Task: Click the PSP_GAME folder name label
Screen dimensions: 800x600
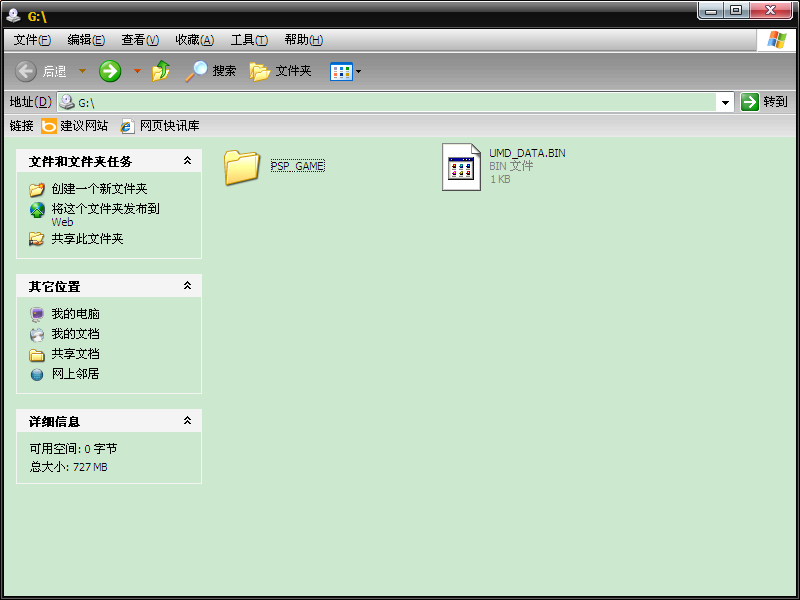Action: coord(297,166)
